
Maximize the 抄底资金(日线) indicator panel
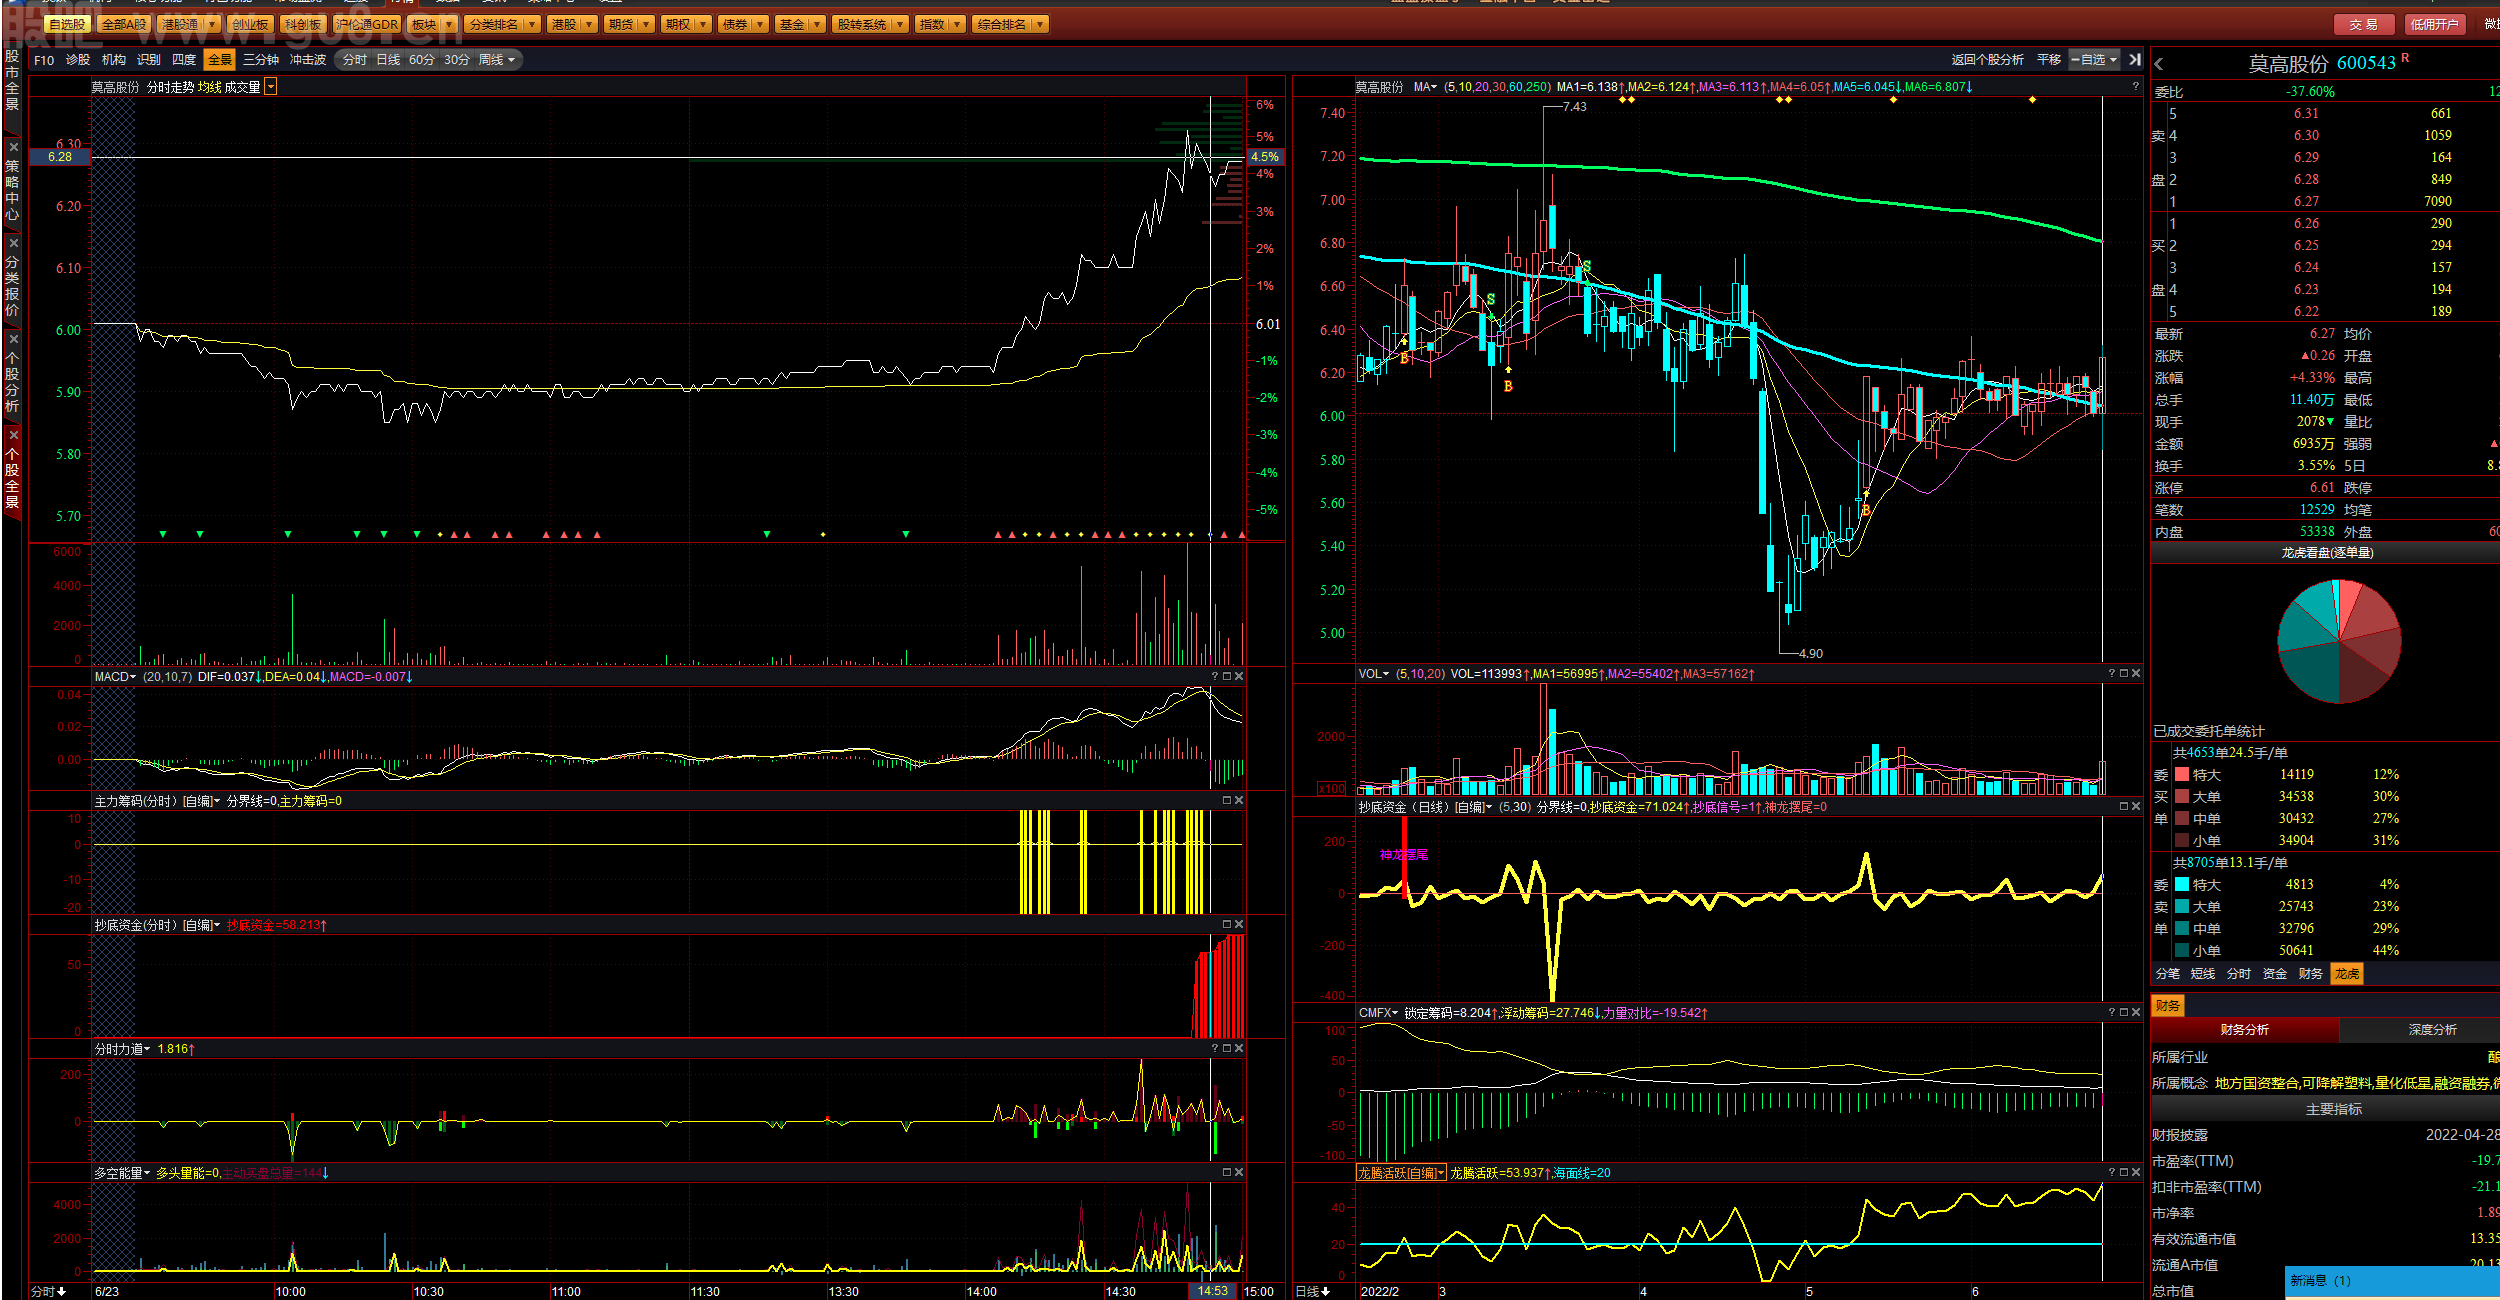(x=2124, y=807)
